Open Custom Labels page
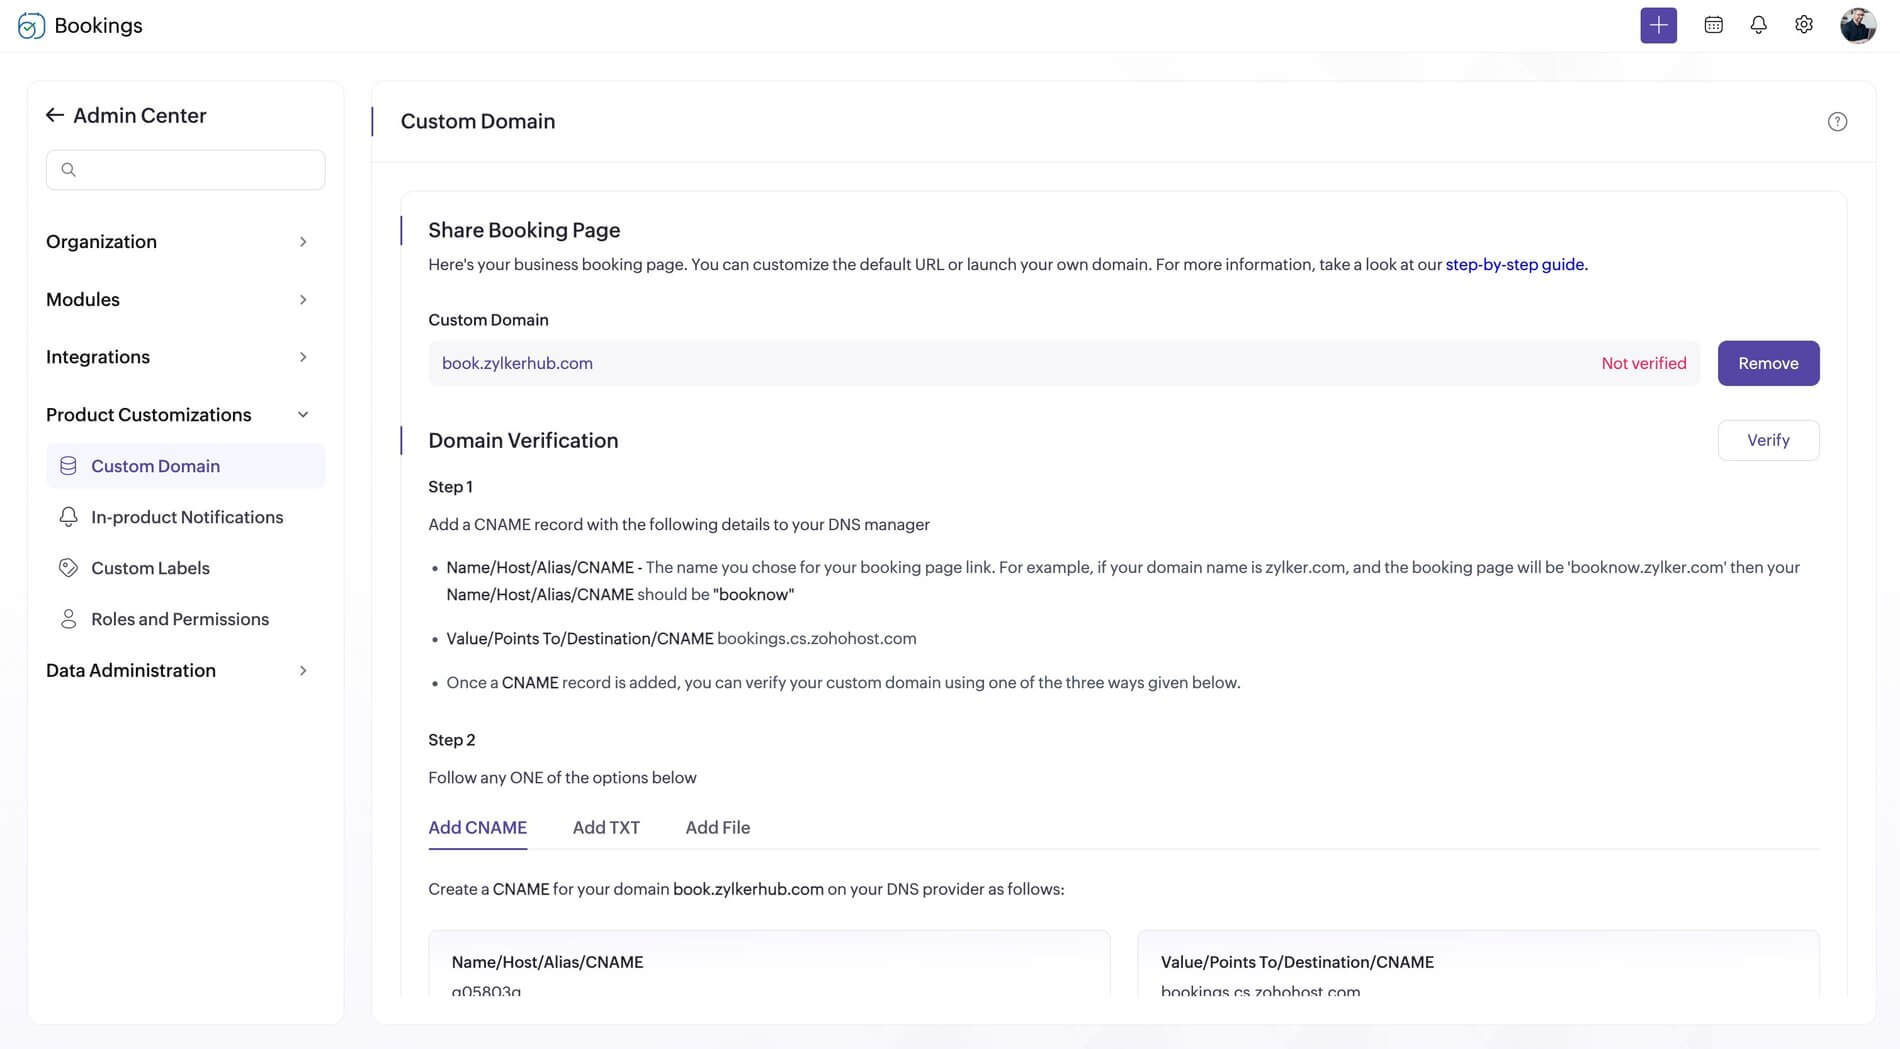 150,568
